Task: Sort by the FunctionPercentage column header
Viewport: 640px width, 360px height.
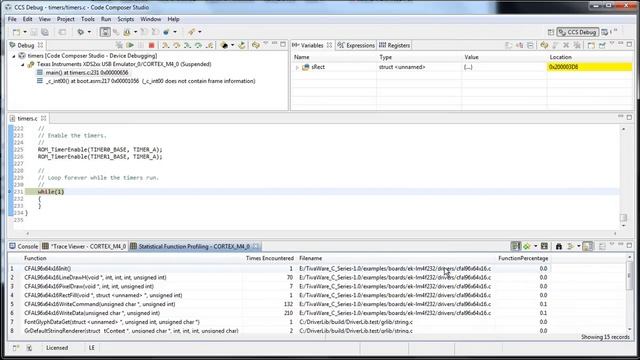Action: [523, 258]
